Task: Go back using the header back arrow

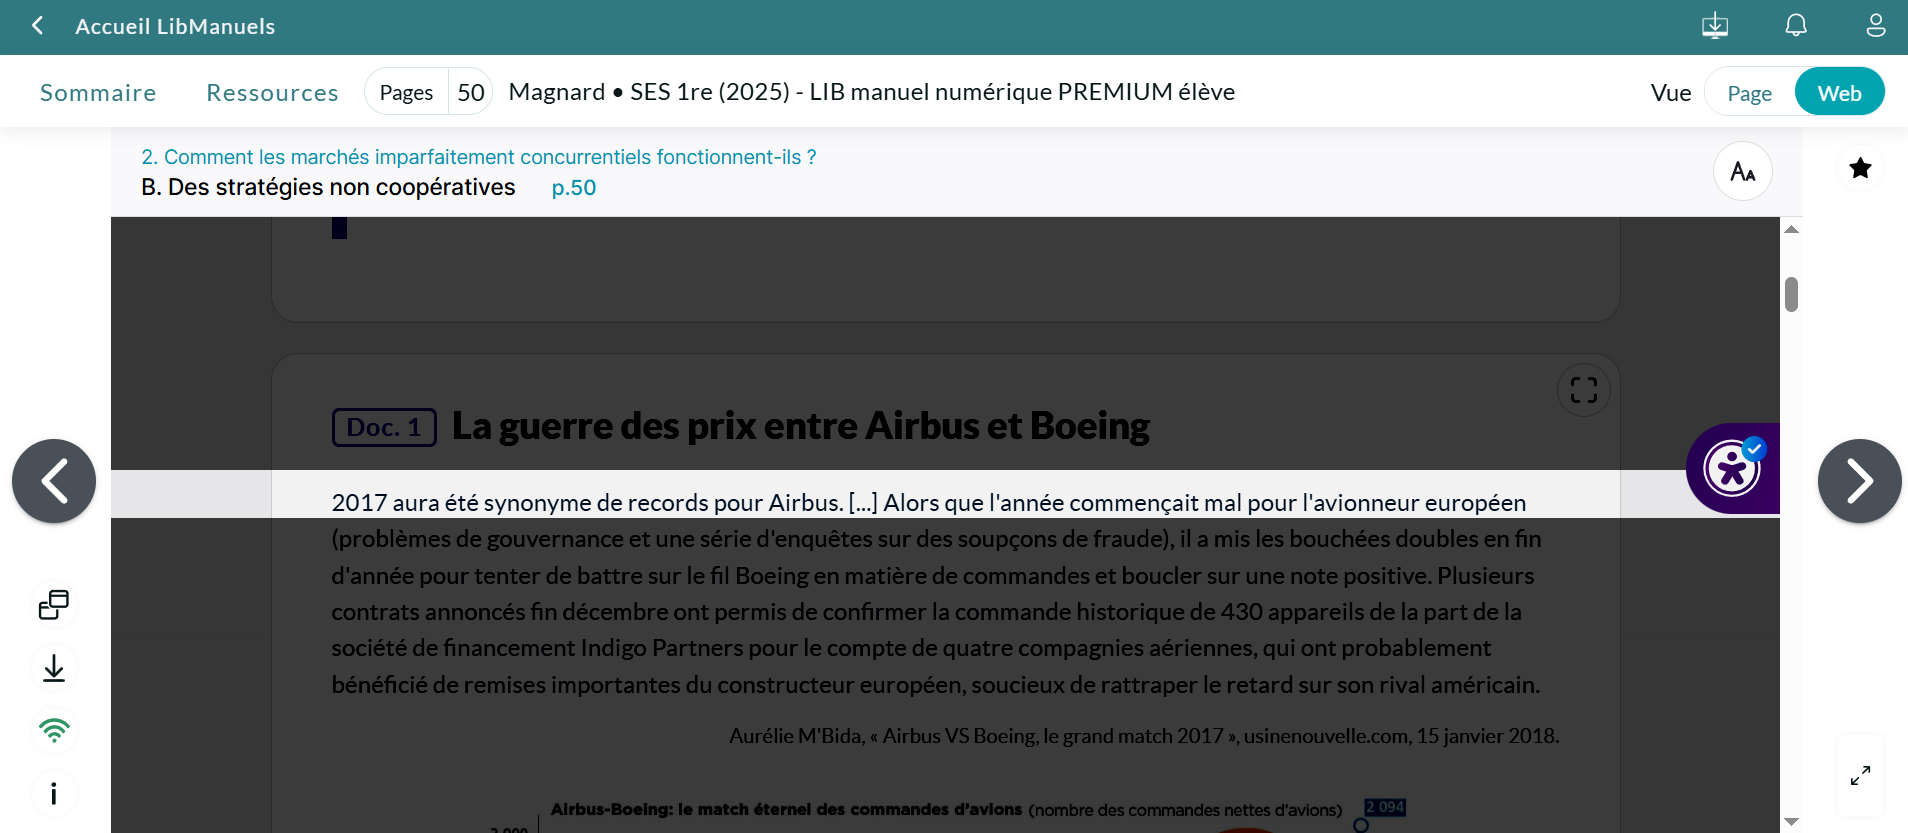Action: point(38,26)
